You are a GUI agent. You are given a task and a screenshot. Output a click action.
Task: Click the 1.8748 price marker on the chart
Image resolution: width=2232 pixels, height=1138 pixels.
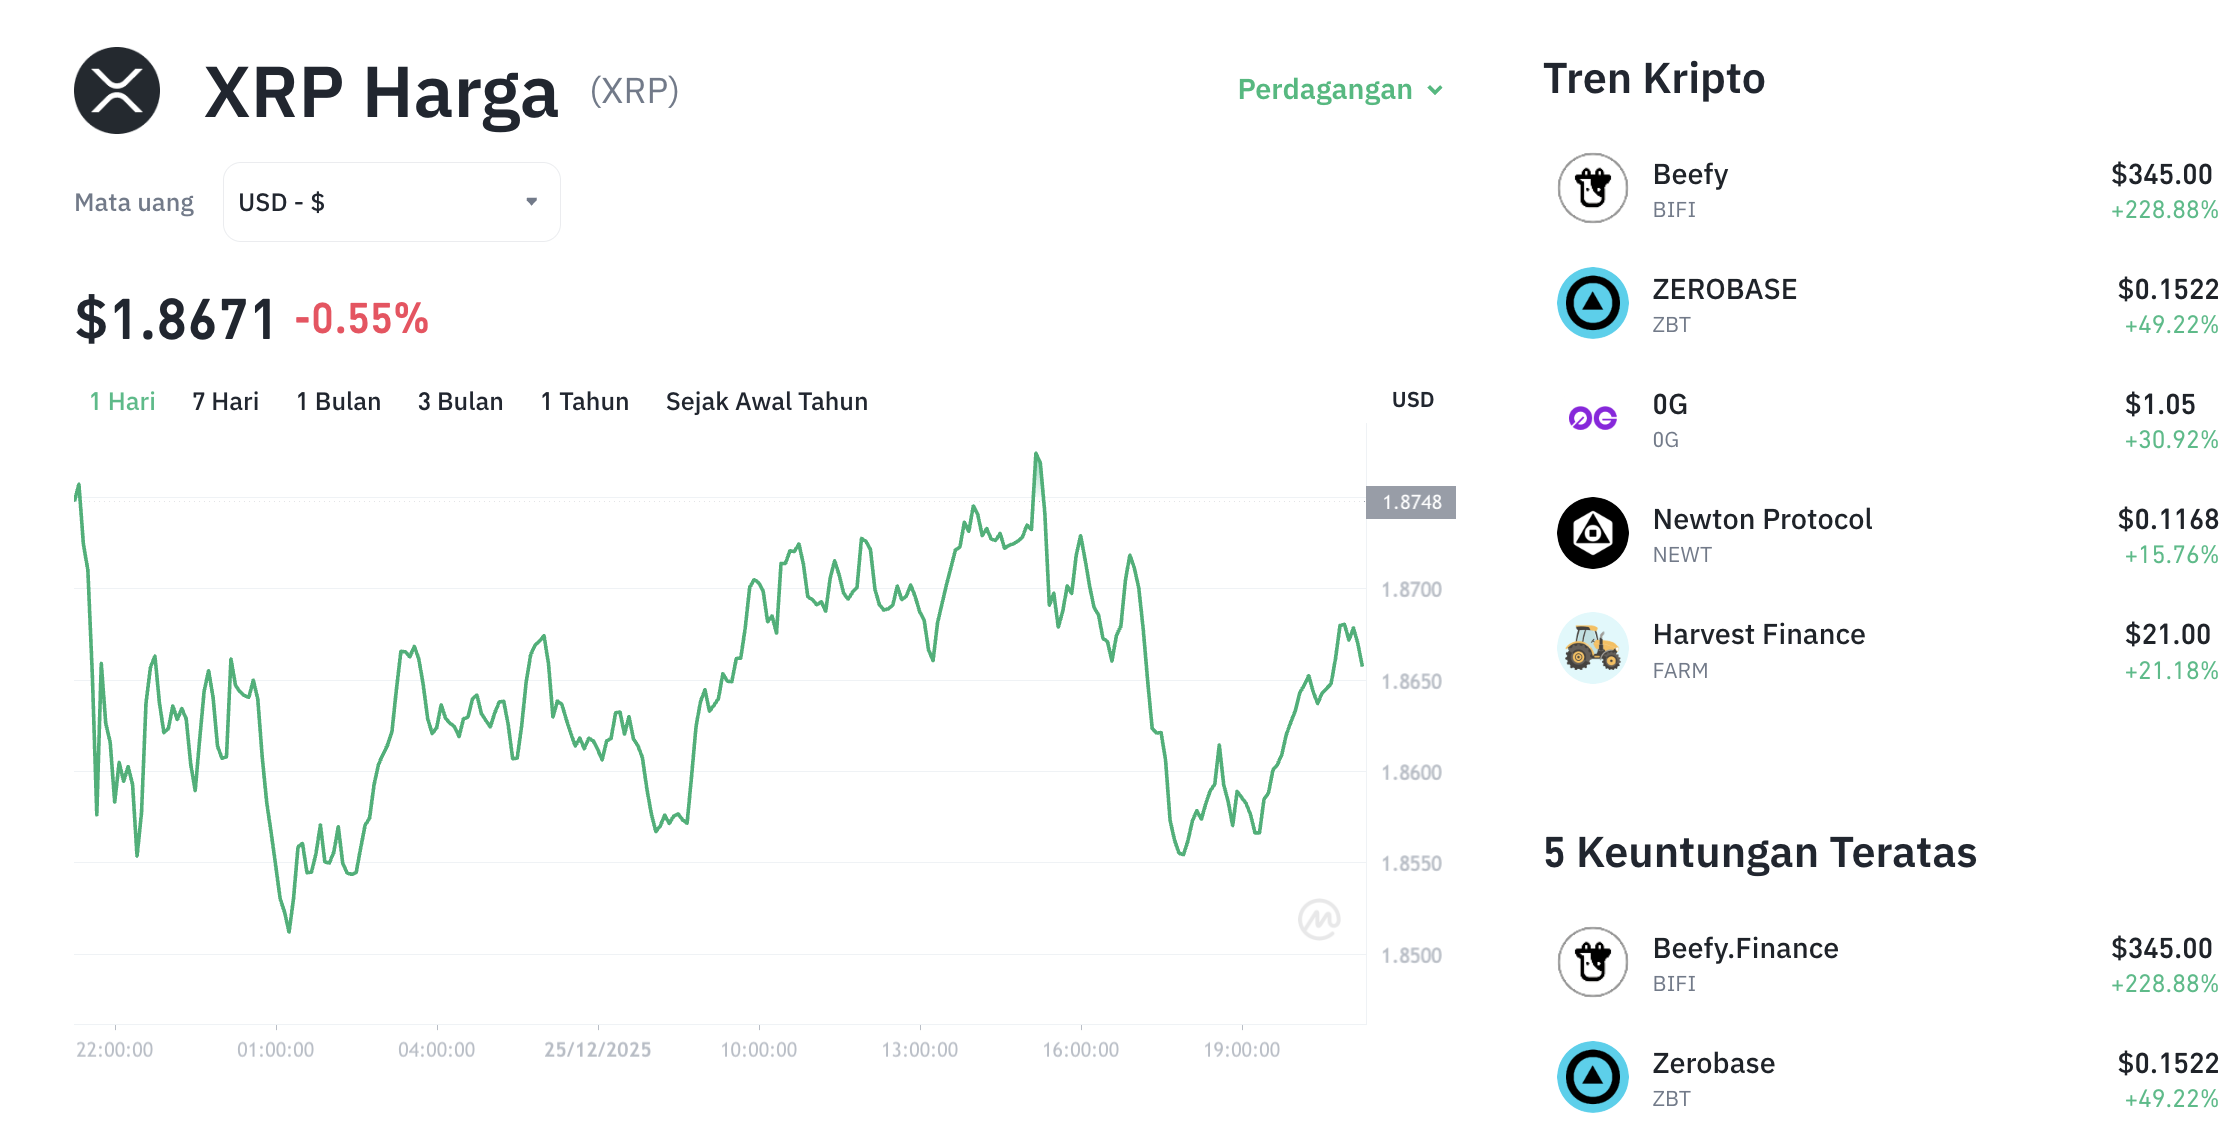coord(1411,503)
